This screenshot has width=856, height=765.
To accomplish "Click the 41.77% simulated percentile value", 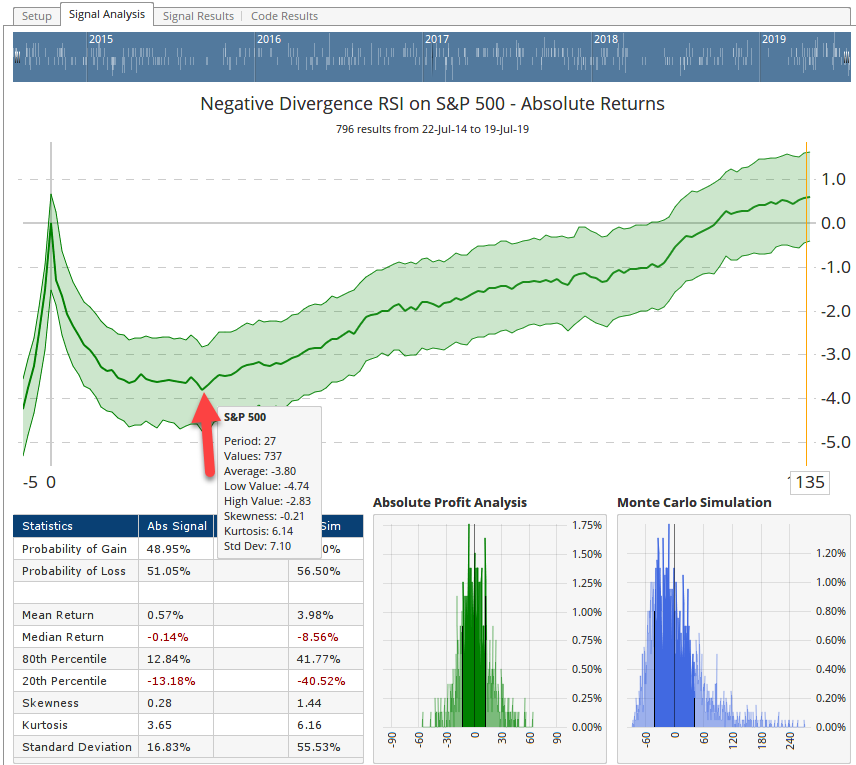I will tap(319, 659).
